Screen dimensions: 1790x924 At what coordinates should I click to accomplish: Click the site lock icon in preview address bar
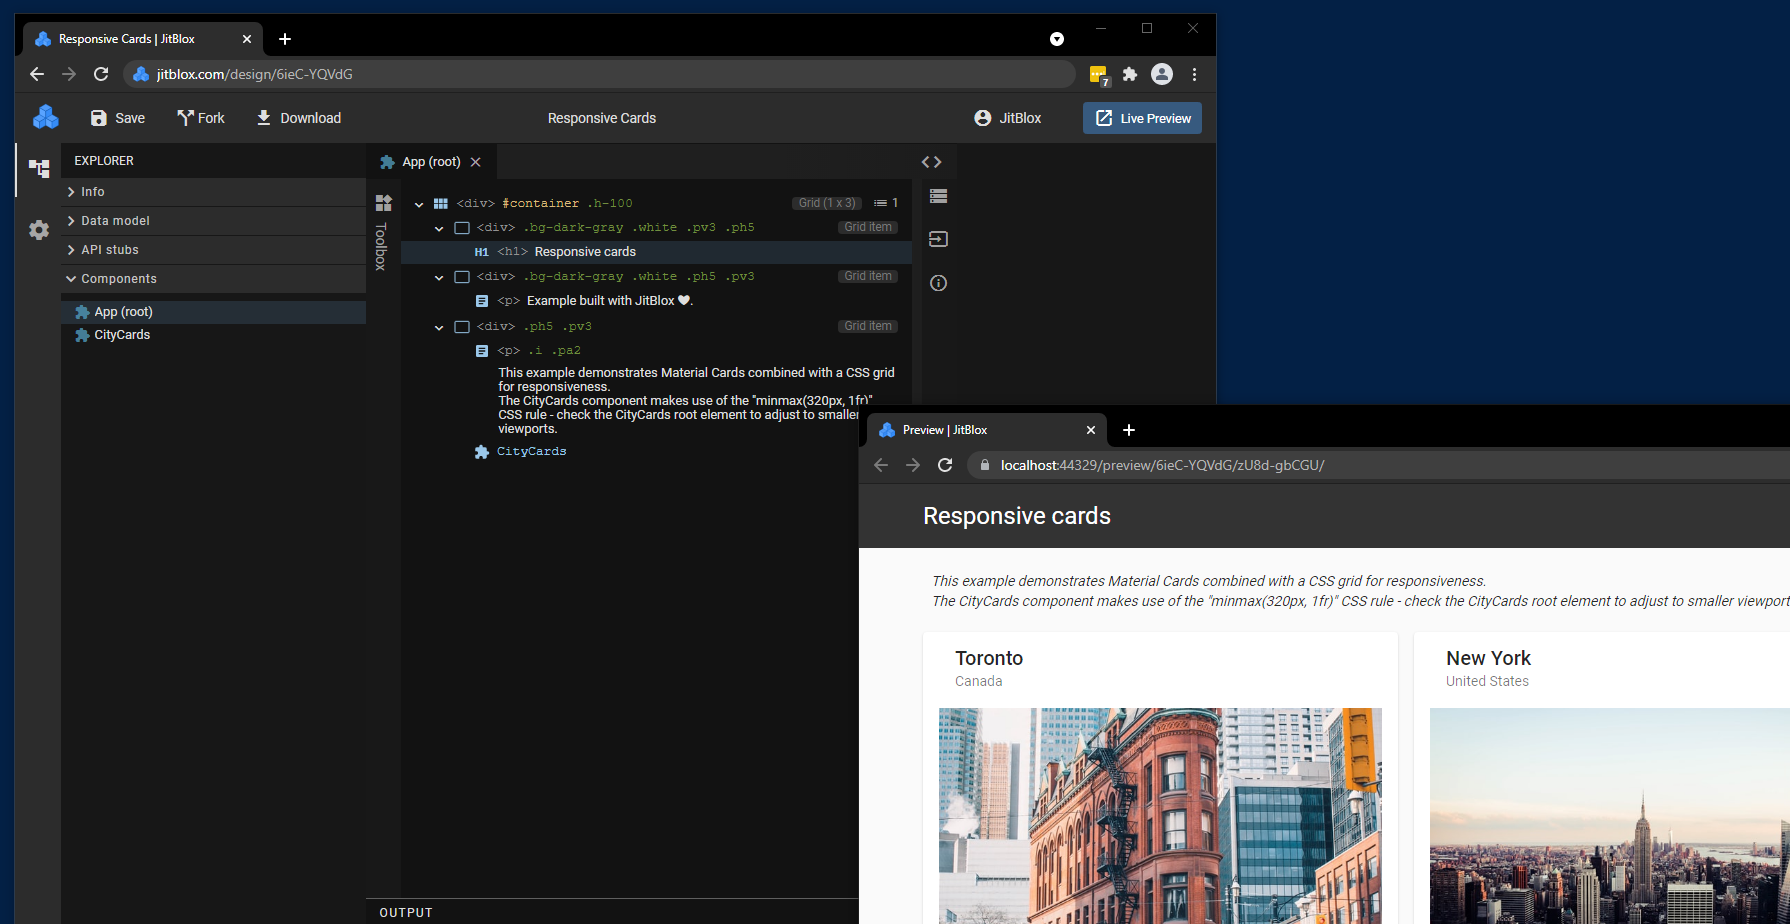coord(985,465)
